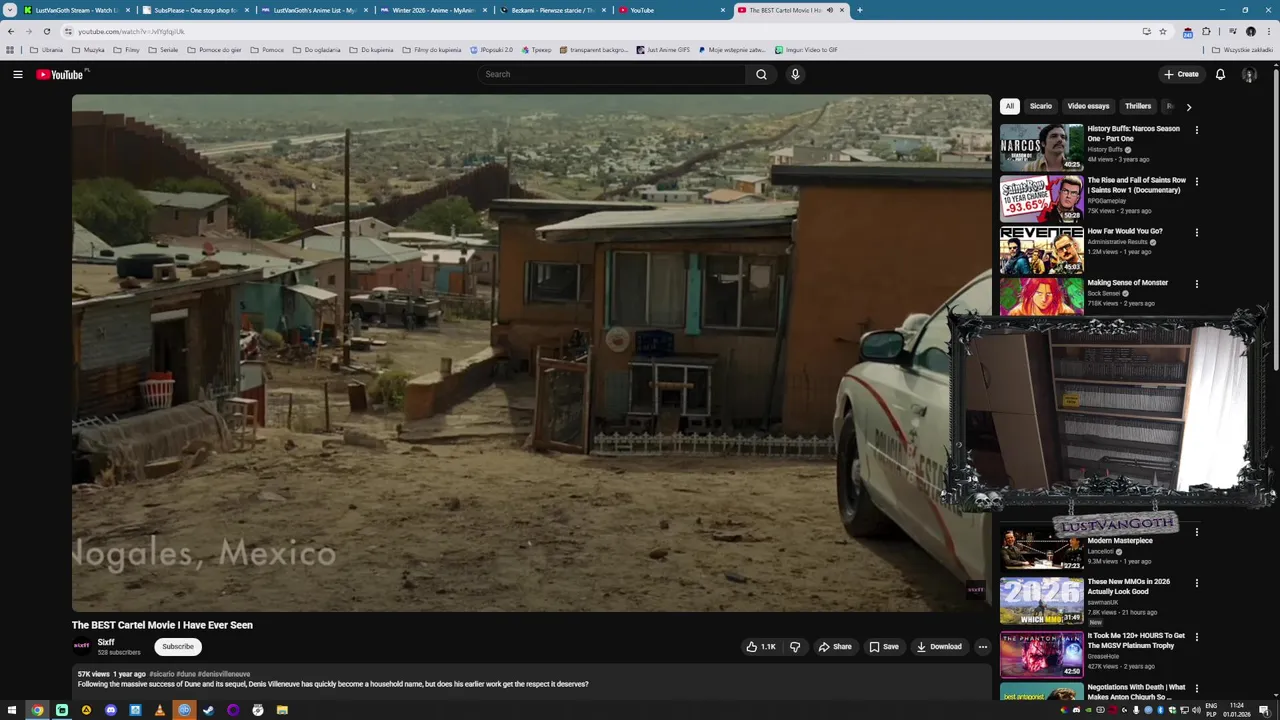Open the MGSV Platinum Trophy thumbnail

[x=1042, y=654]
